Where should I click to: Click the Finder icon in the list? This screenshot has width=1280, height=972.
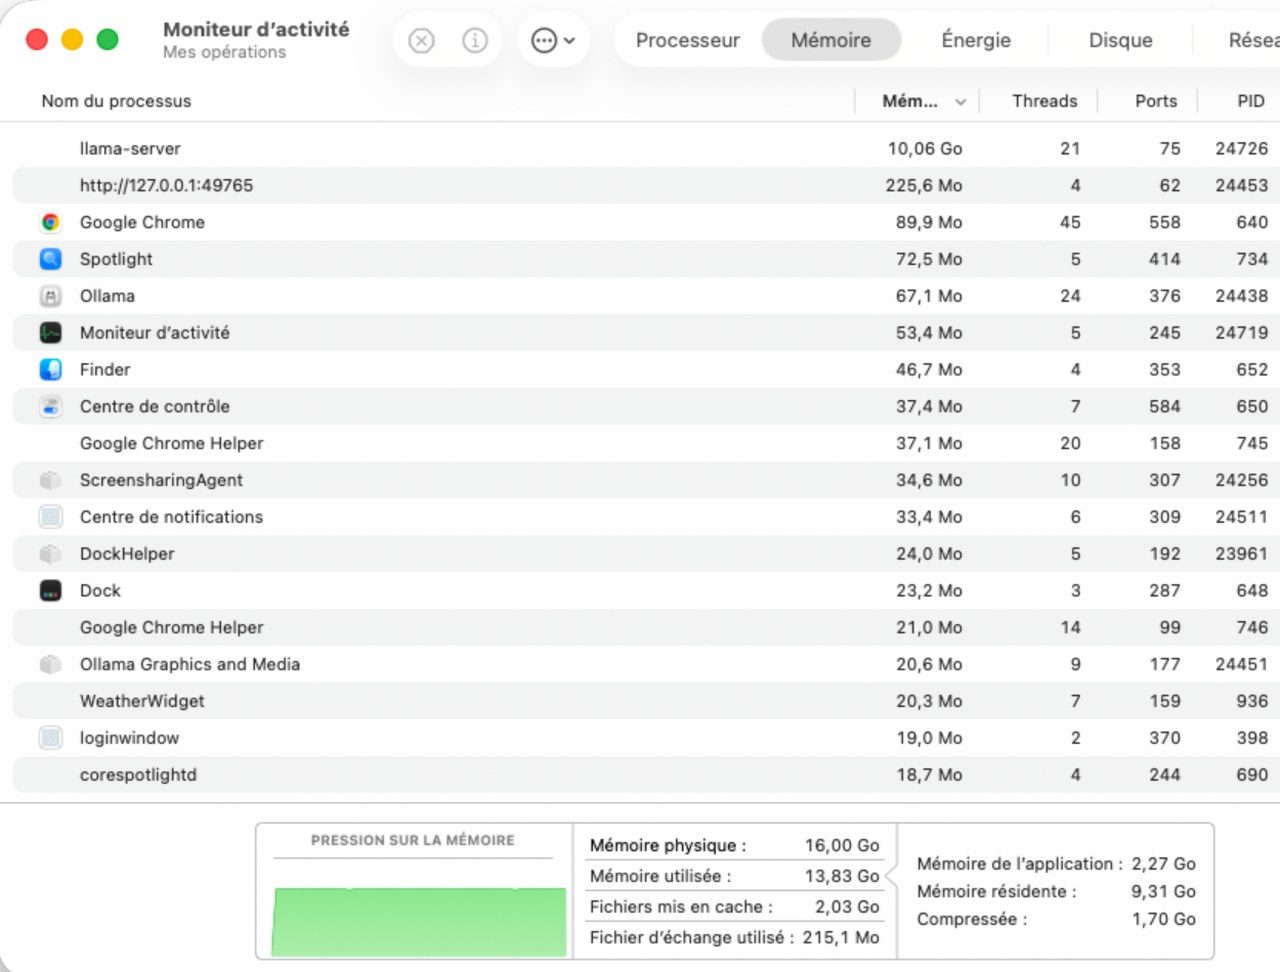coord(50,370)
